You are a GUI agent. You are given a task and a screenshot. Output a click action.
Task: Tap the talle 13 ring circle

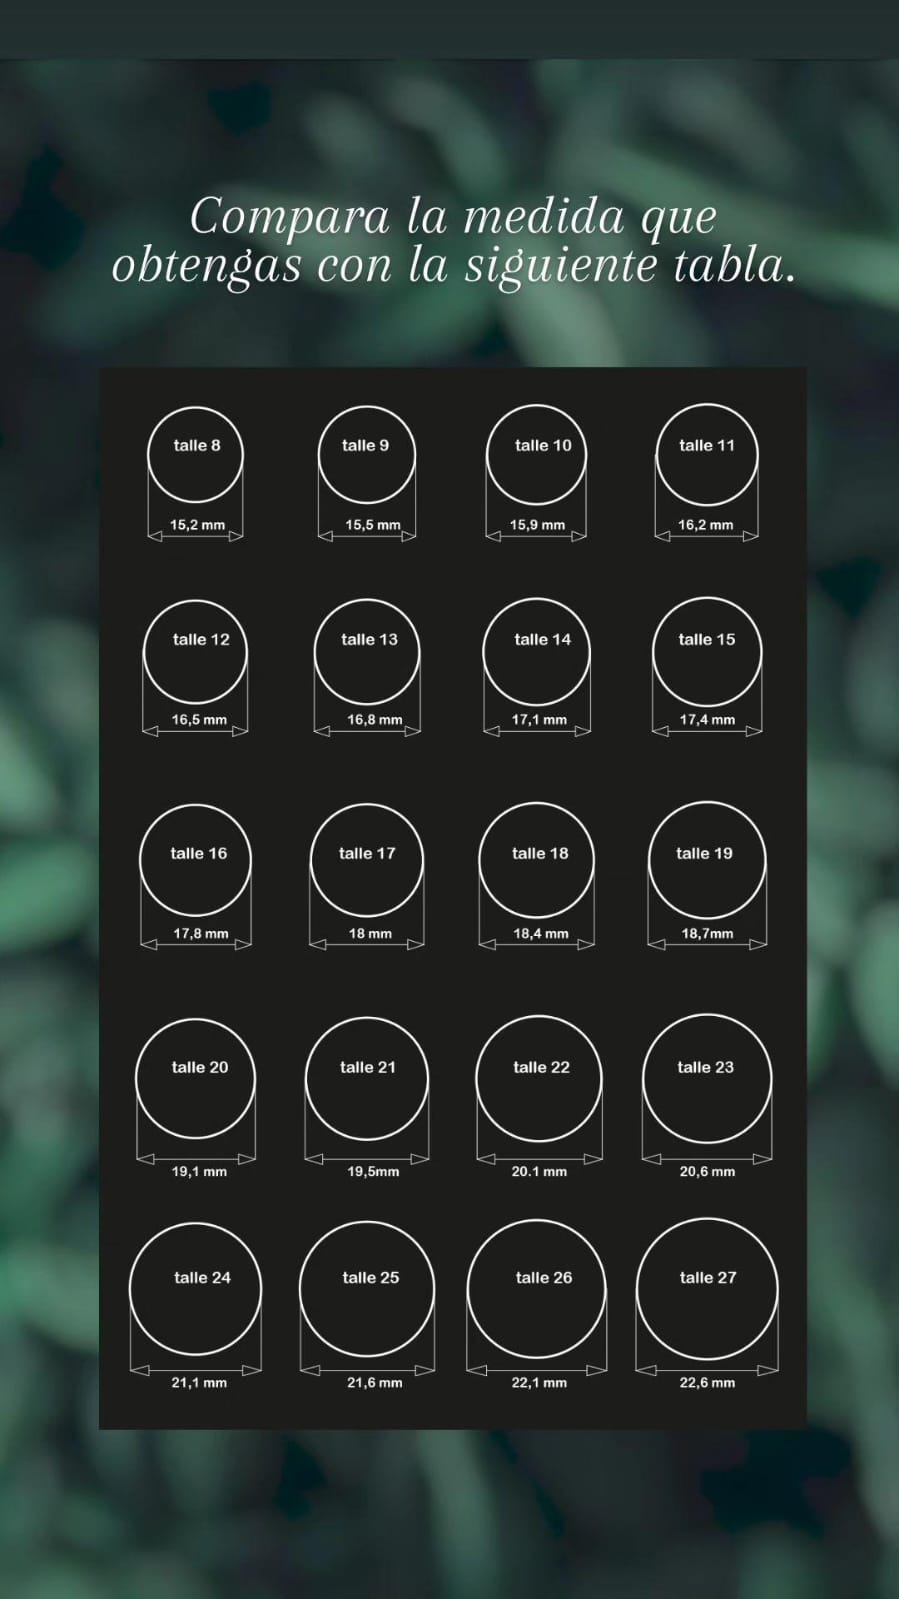pyautogui.click(x=366, y=652)
